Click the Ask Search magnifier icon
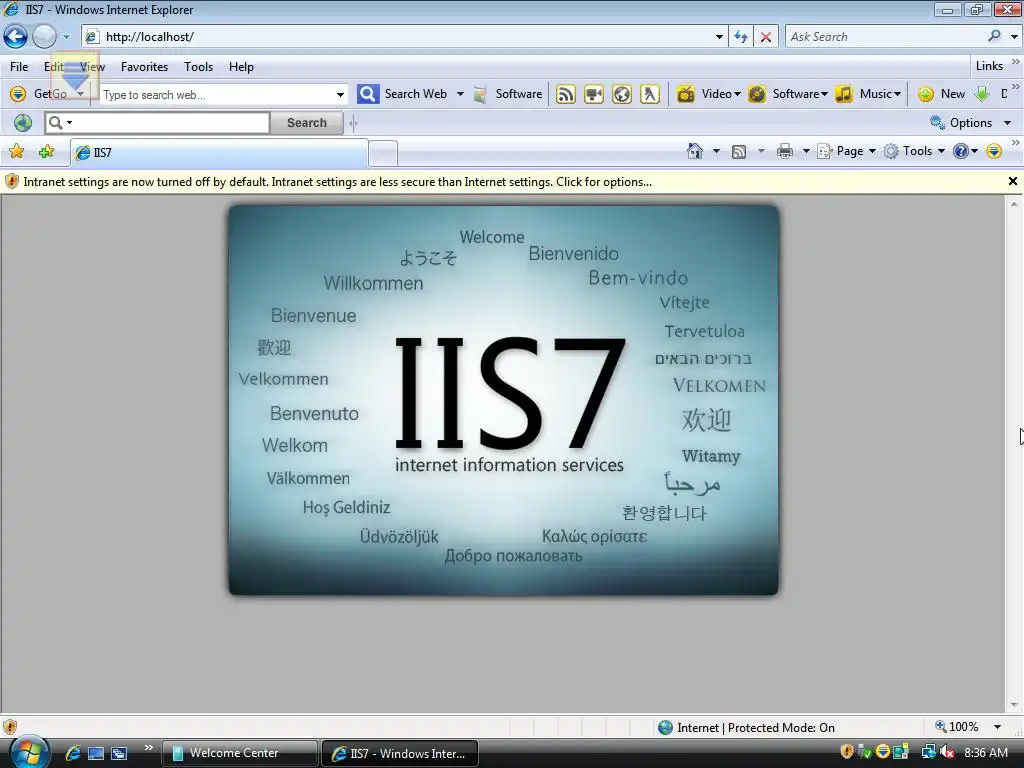Image resolution: width=1024 pixels, height=768 pixels. (x=994, y=37)
